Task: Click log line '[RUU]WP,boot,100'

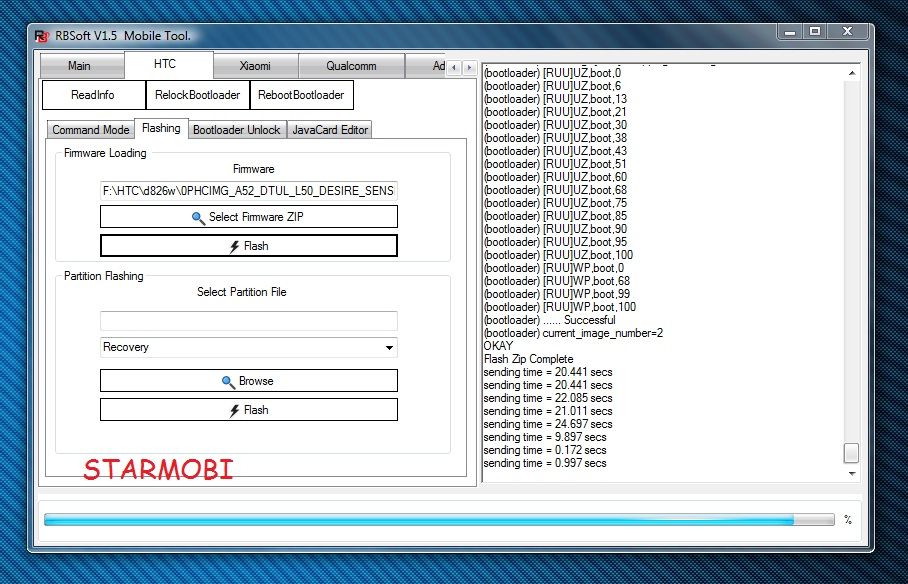Action: coord(559,307)
